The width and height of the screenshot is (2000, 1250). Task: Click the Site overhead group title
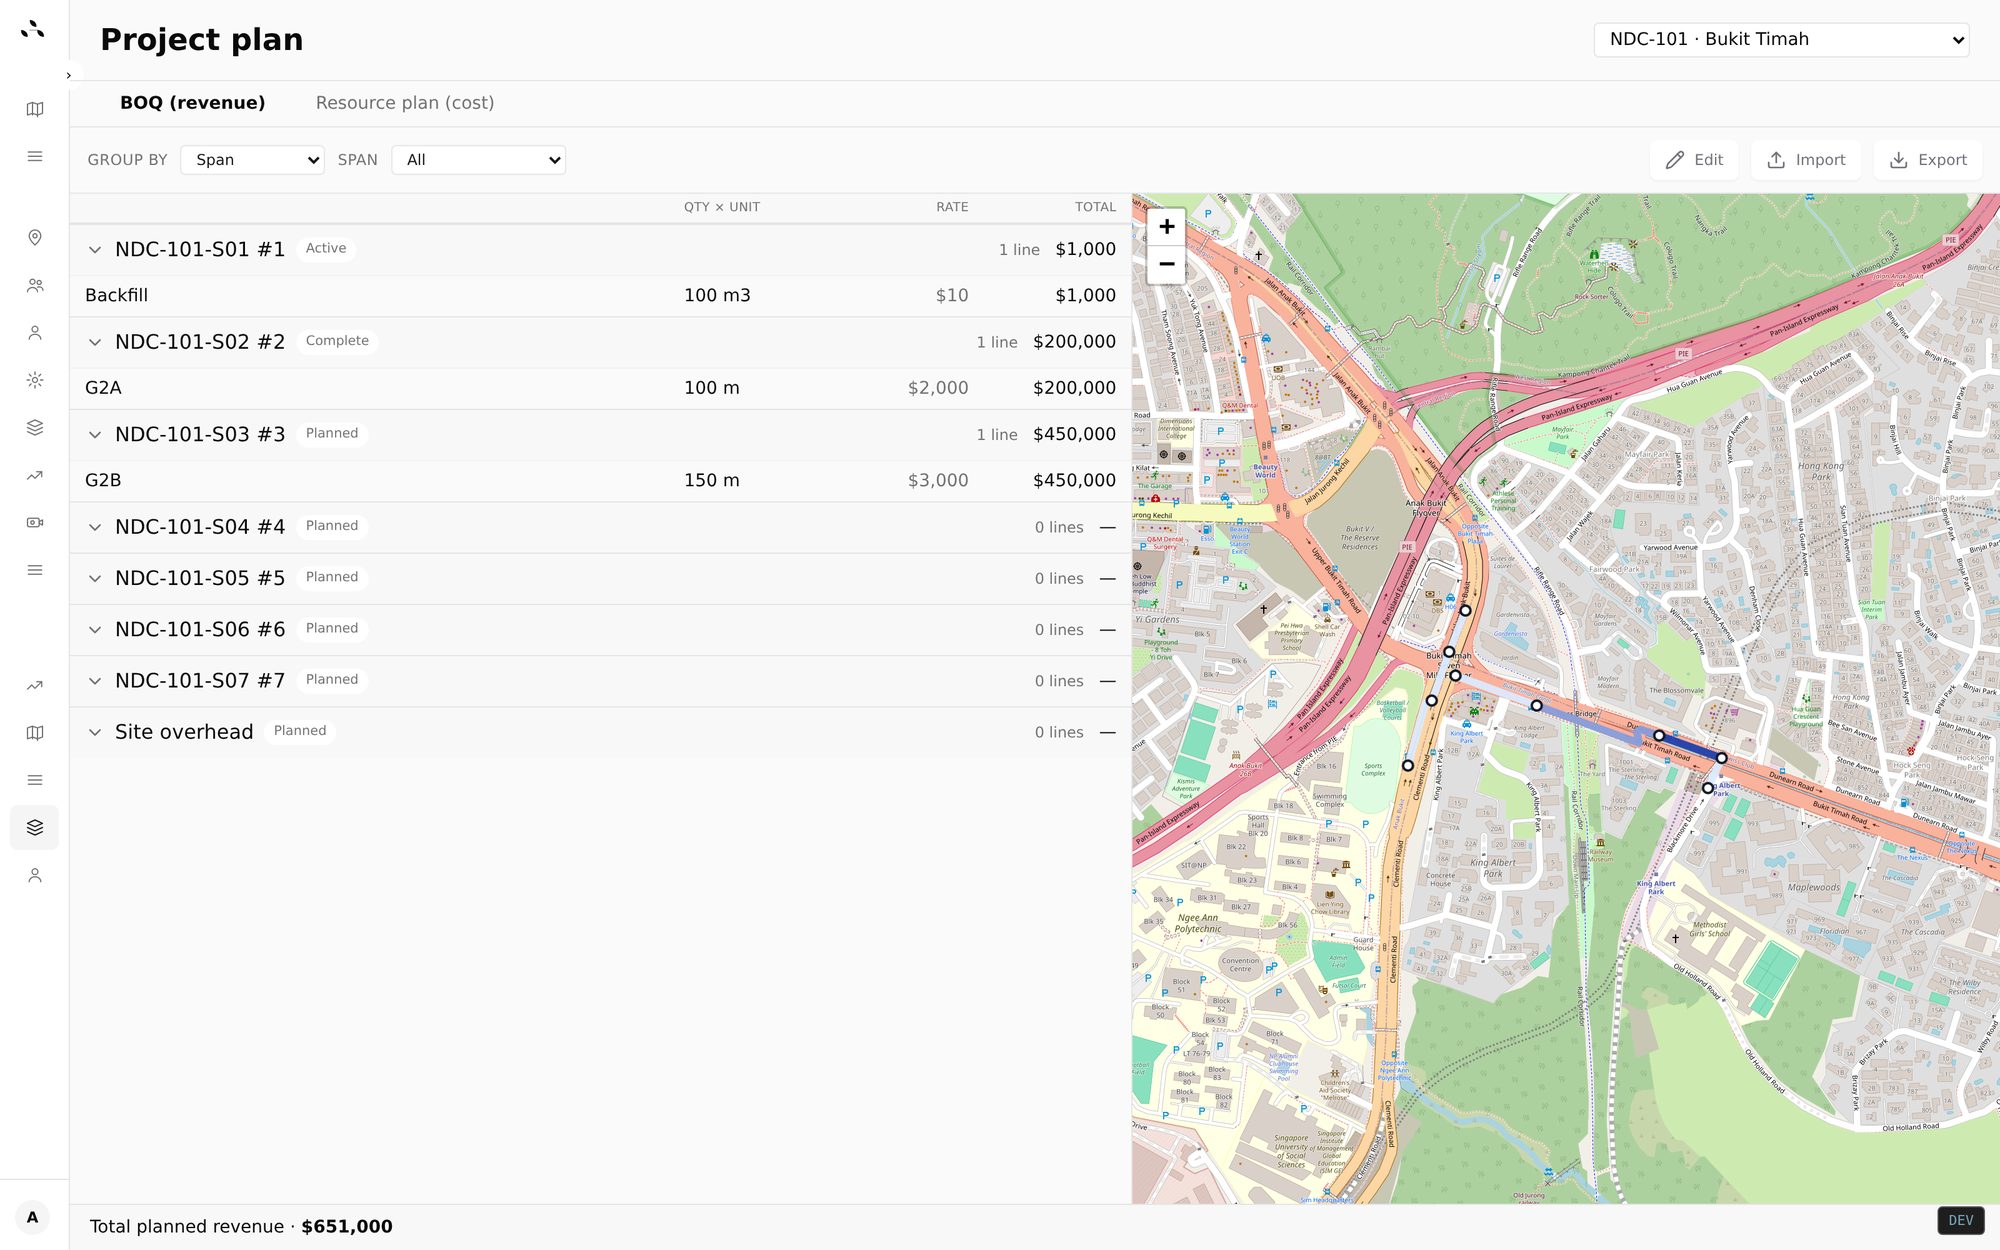click(184, 732)
